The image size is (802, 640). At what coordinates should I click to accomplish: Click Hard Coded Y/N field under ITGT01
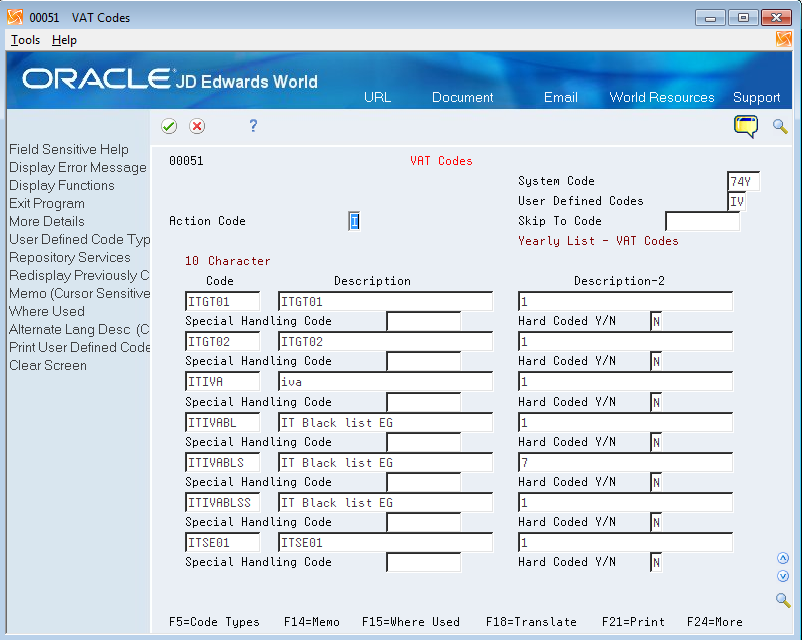click(656, 322)
